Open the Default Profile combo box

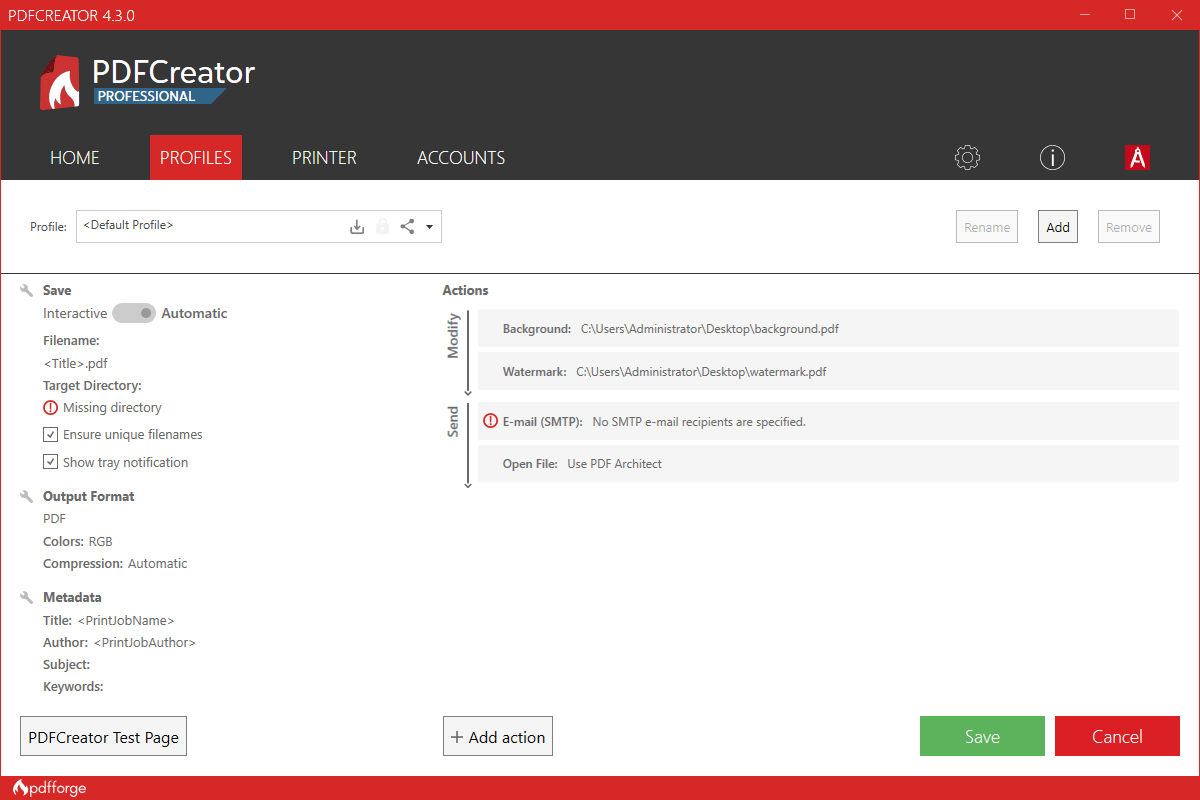tap(259, 227)
